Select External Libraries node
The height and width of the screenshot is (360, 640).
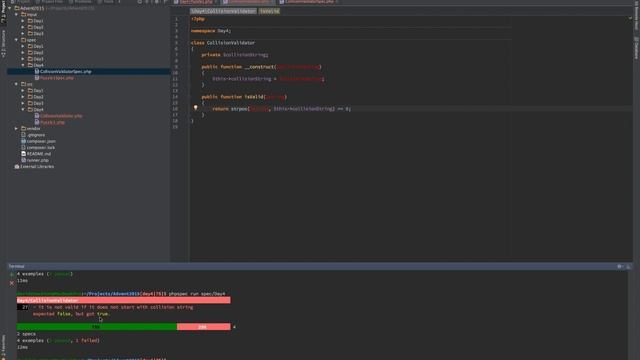click(37, 167)
